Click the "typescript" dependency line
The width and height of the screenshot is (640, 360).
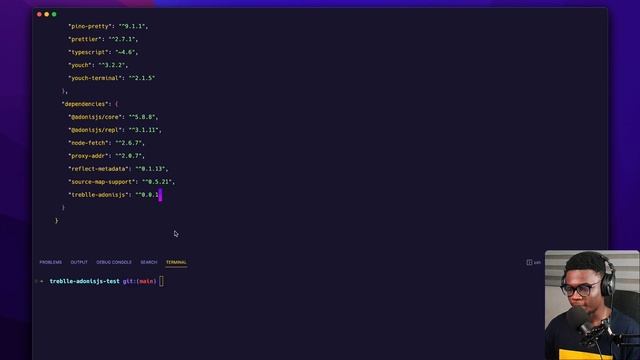click(103, 52)
